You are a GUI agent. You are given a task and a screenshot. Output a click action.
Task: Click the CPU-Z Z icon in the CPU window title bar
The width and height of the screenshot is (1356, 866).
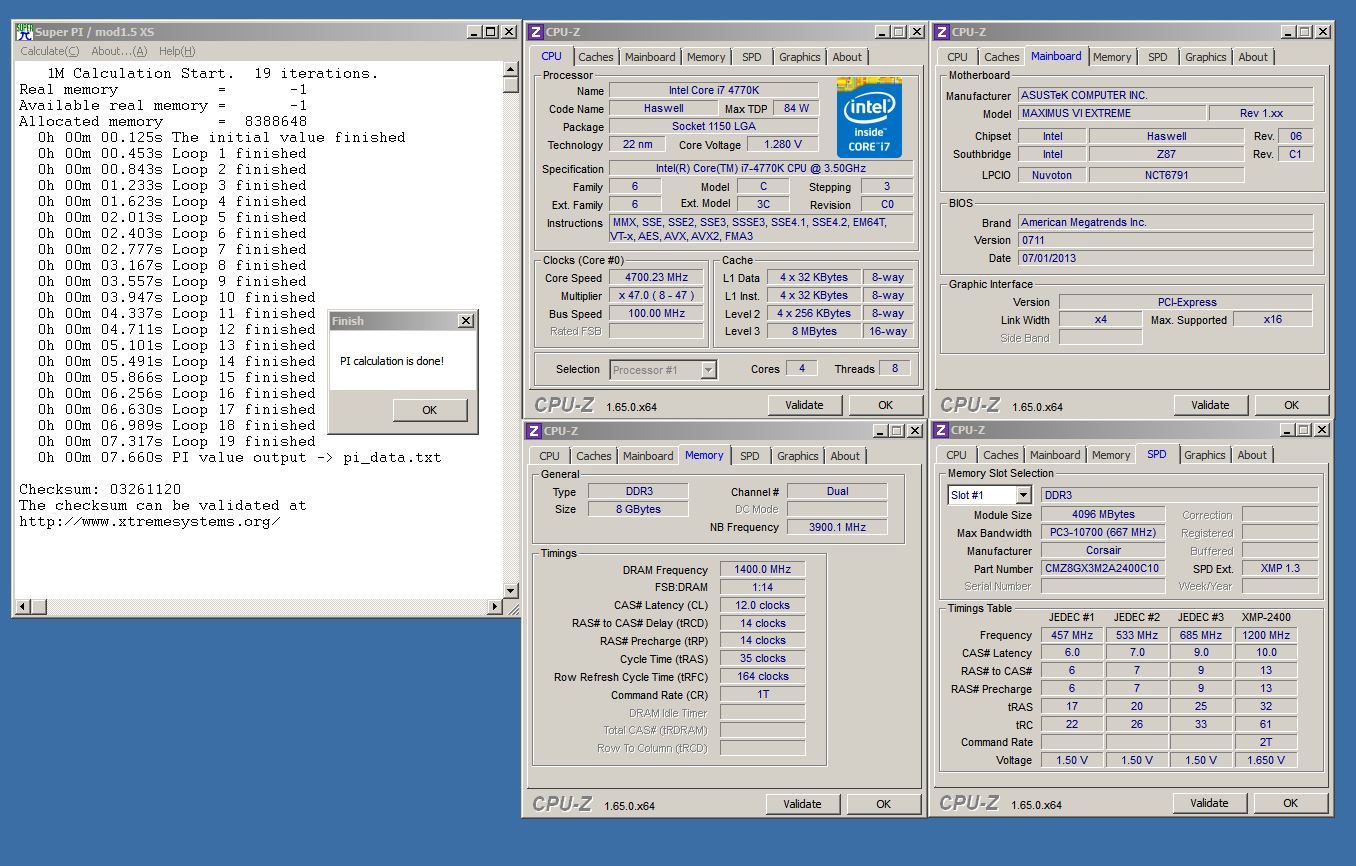click(536, 32)
